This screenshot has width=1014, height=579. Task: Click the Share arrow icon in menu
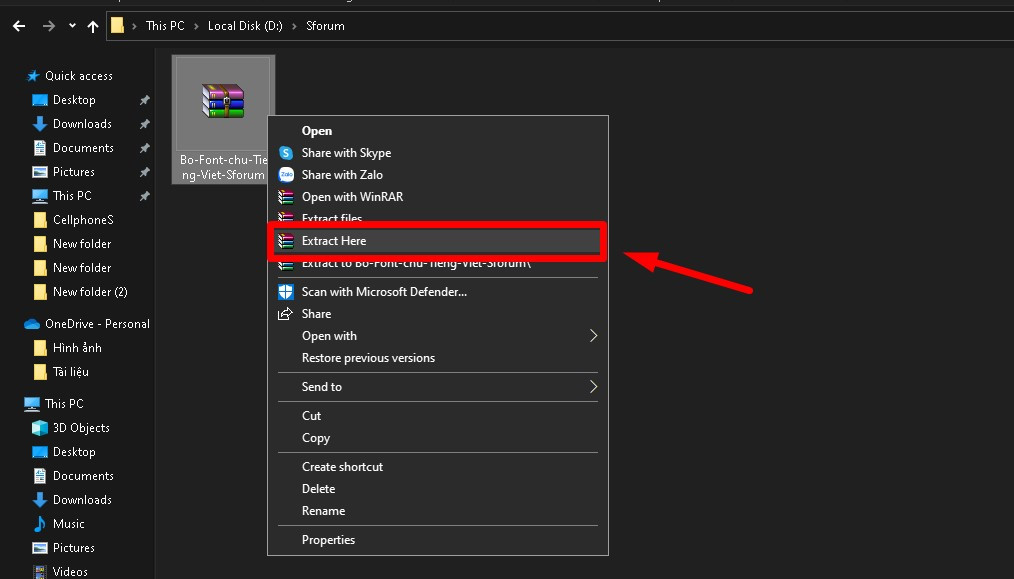[x=286, y=314]
